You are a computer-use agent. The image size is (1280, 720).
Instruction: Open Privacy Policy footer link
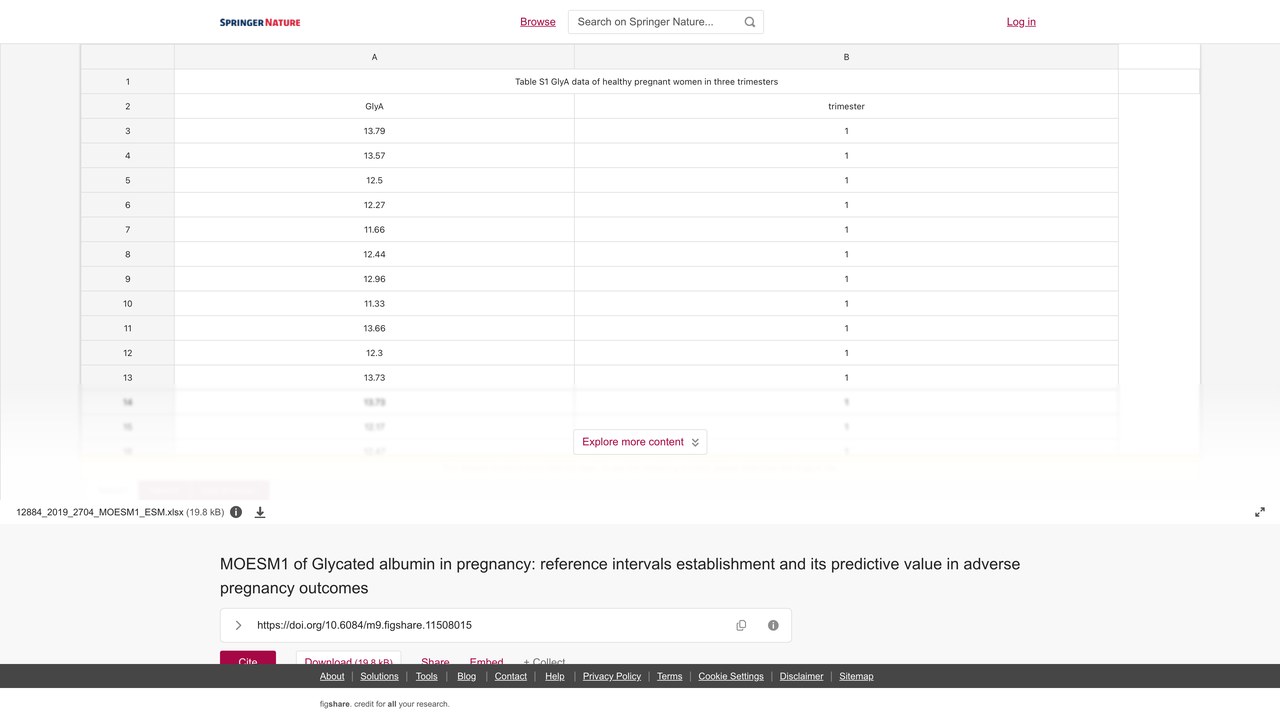coord(612,677)
